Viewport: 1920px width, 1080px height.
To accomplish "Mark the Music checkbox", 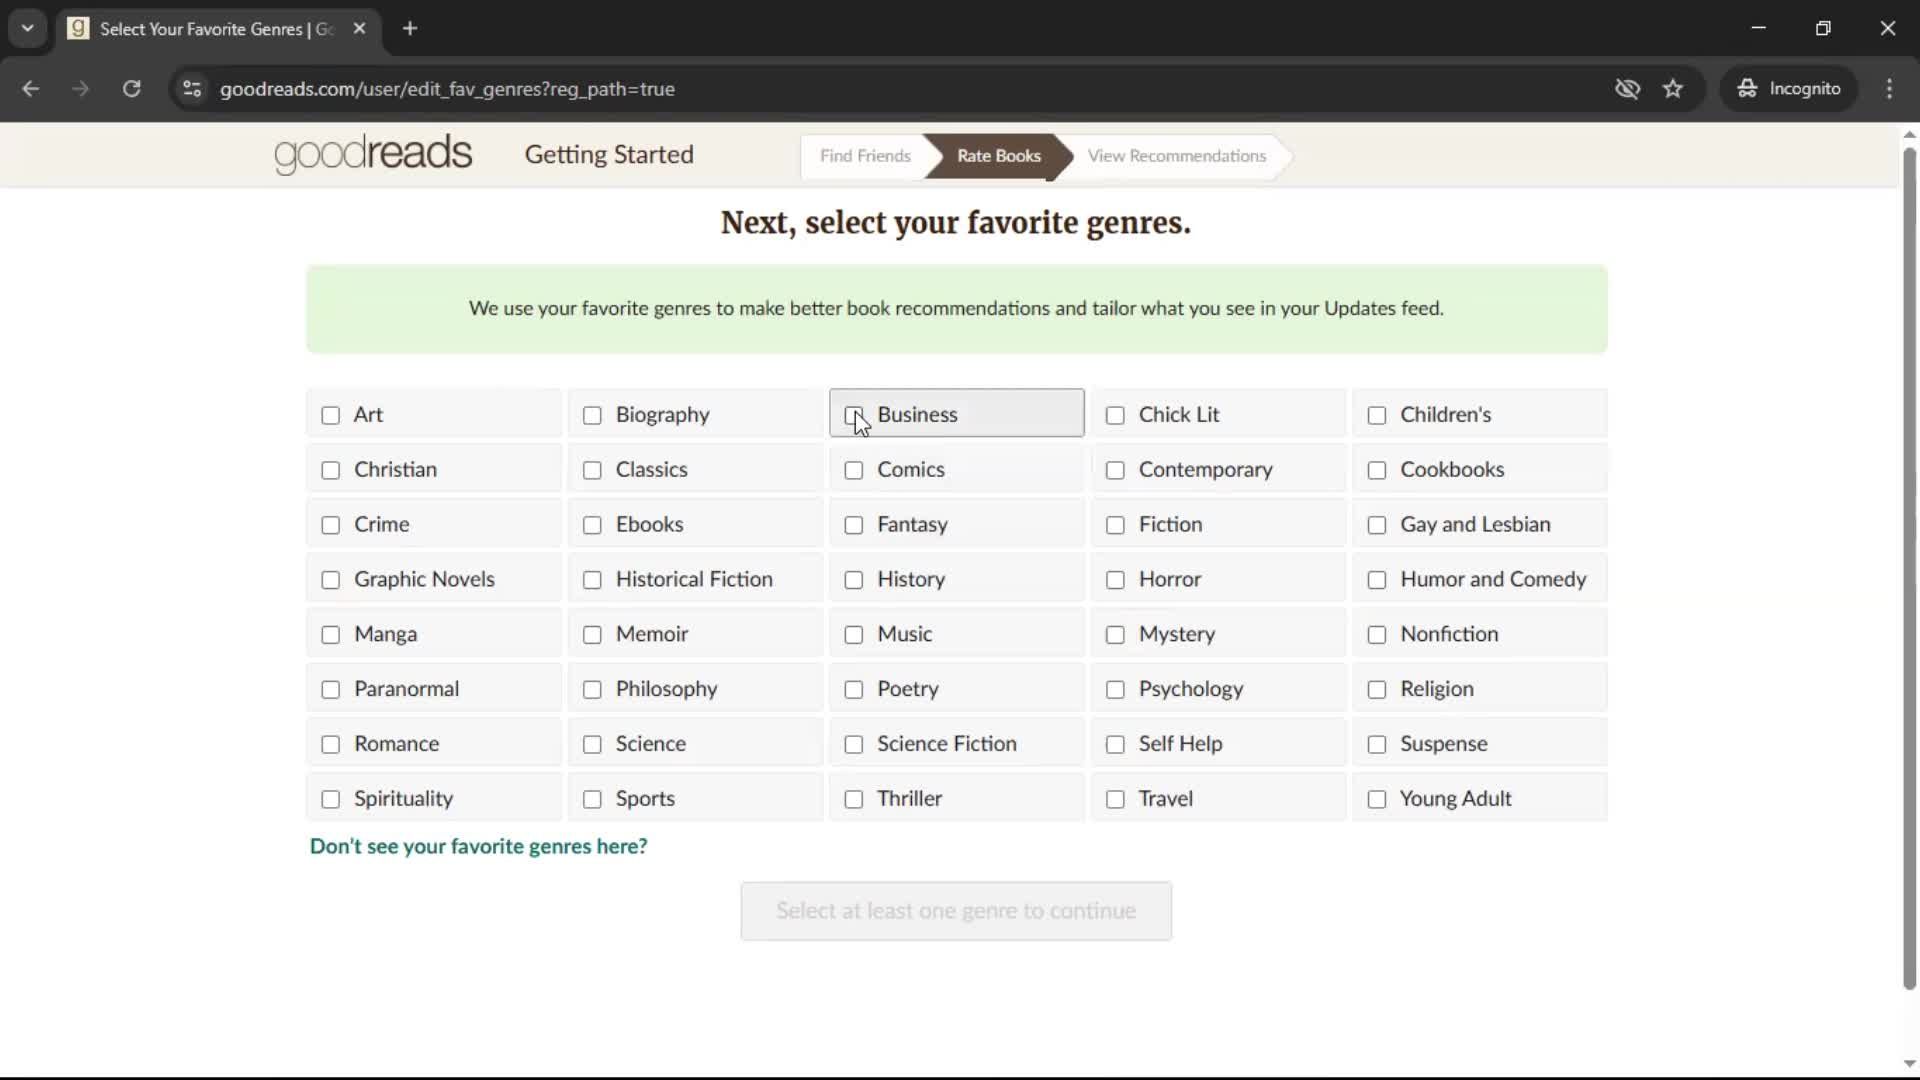I will pyautogui.click(x=854, y=635).
